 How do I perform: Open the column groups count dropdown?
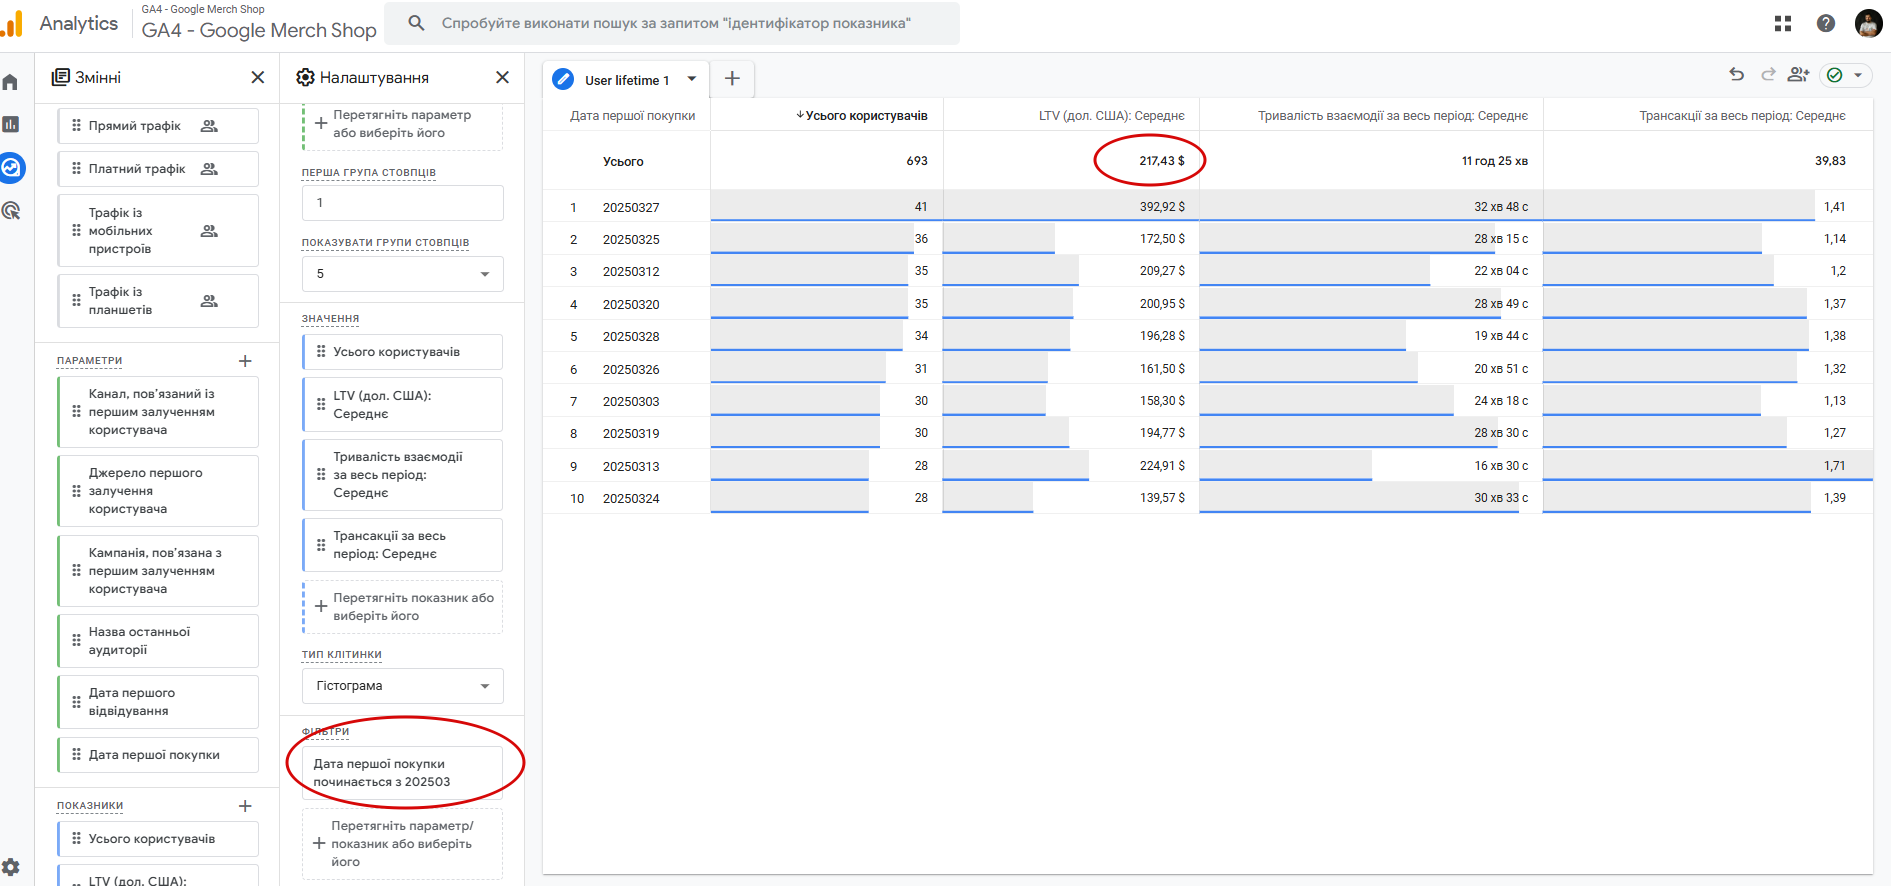click(x=402, y=274)
